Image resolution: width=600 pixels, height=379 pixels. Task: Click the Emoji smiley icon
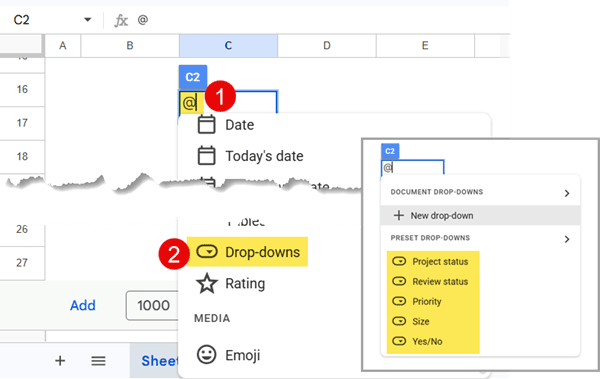[x=207, y=354]
